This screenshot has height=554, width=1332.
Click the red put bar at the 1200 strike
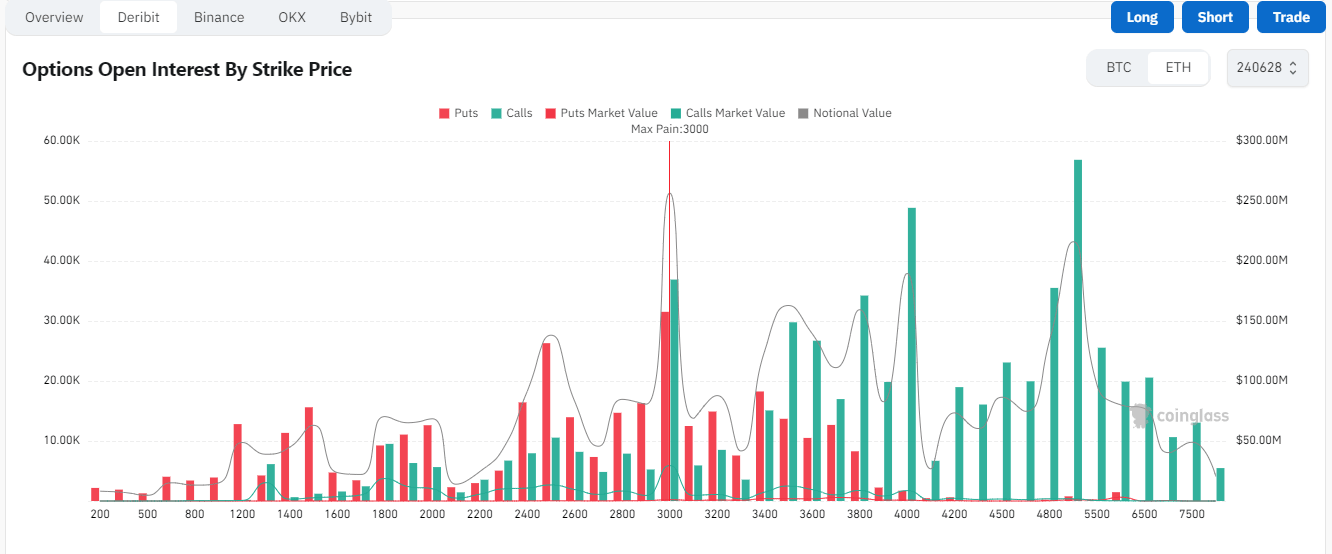tap(238, 462)
